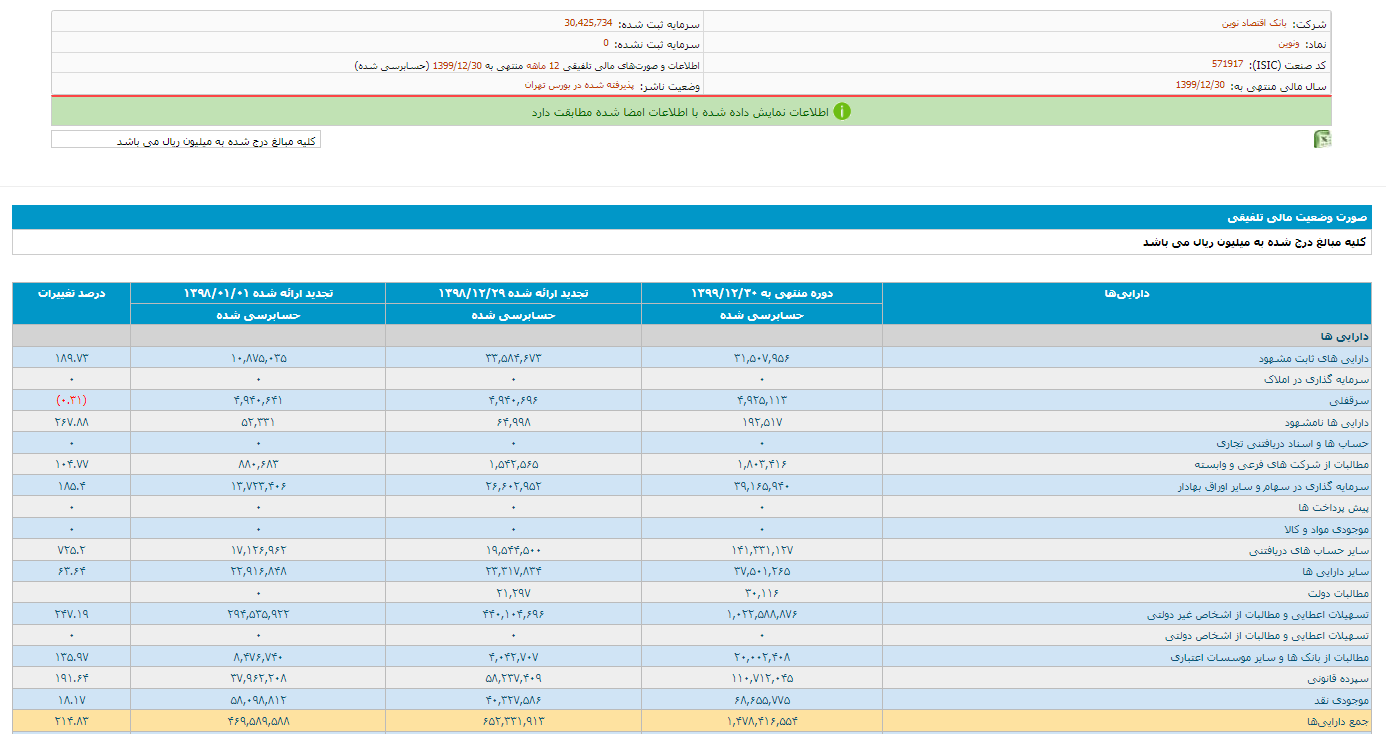The width and height of the screenshot is (1386, 734).
Task: Click the ISIC industry code 571917
Action: (1227, 64)
